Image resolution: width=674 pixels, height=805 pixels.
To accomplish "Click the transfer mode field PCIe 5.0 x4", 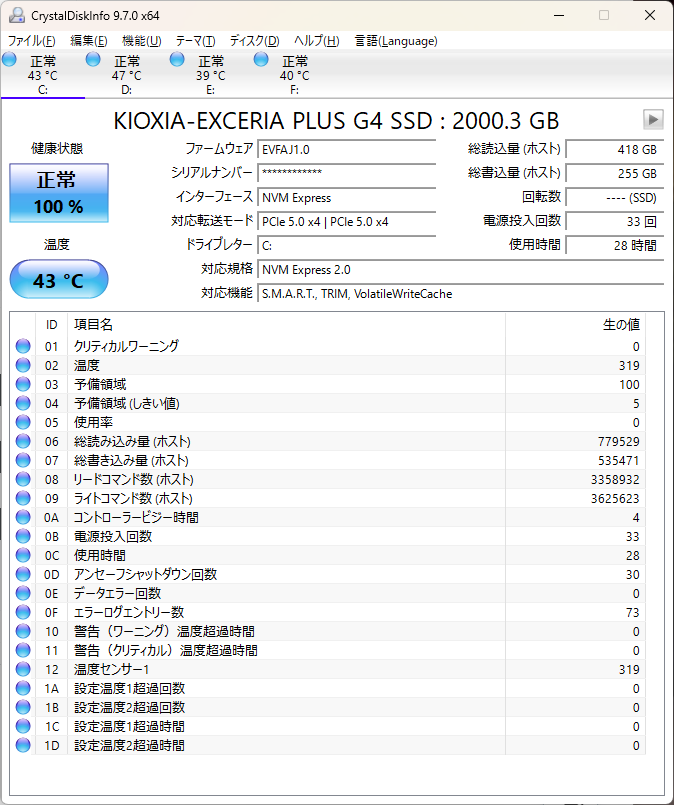I will click(x=346, y=222).
